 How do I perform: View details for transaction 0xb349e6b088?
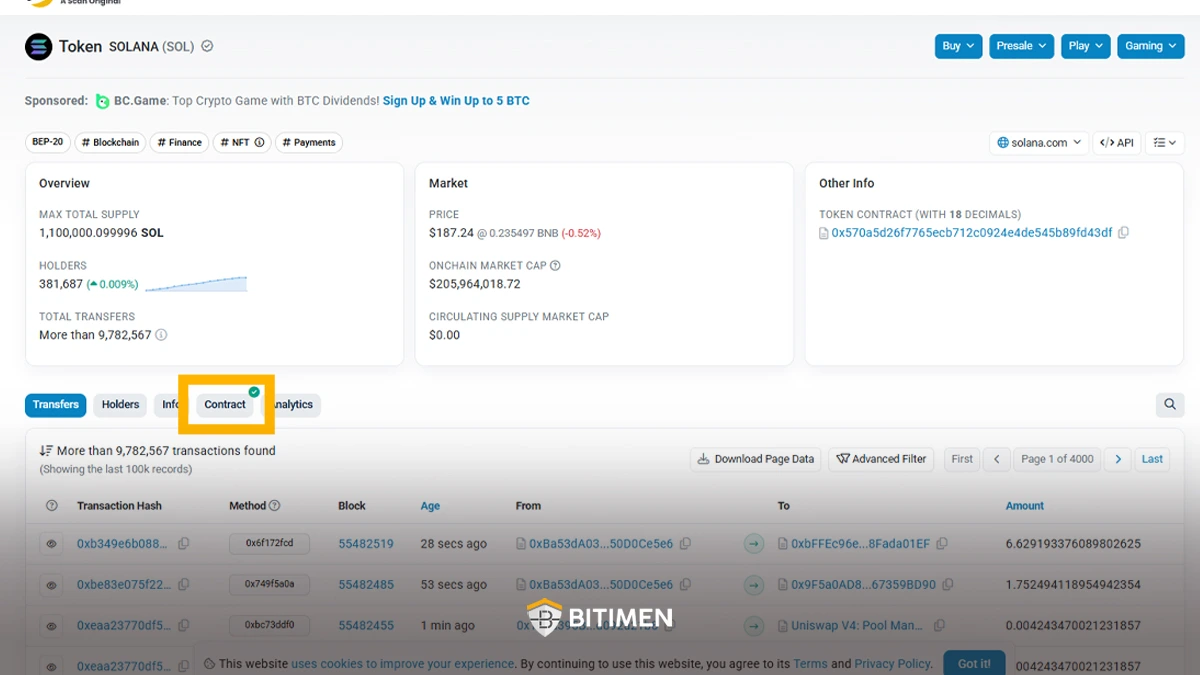pyautogui.click(x=51, y=544)
